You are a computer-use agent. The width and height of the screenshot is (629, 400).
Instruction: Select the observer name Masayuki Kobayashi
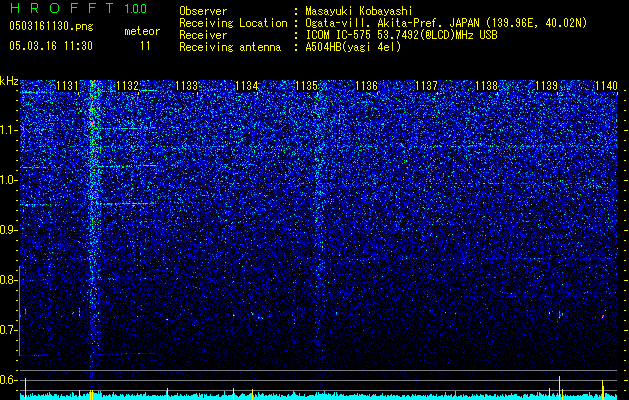pyautogui.click(x=359, y=12)
